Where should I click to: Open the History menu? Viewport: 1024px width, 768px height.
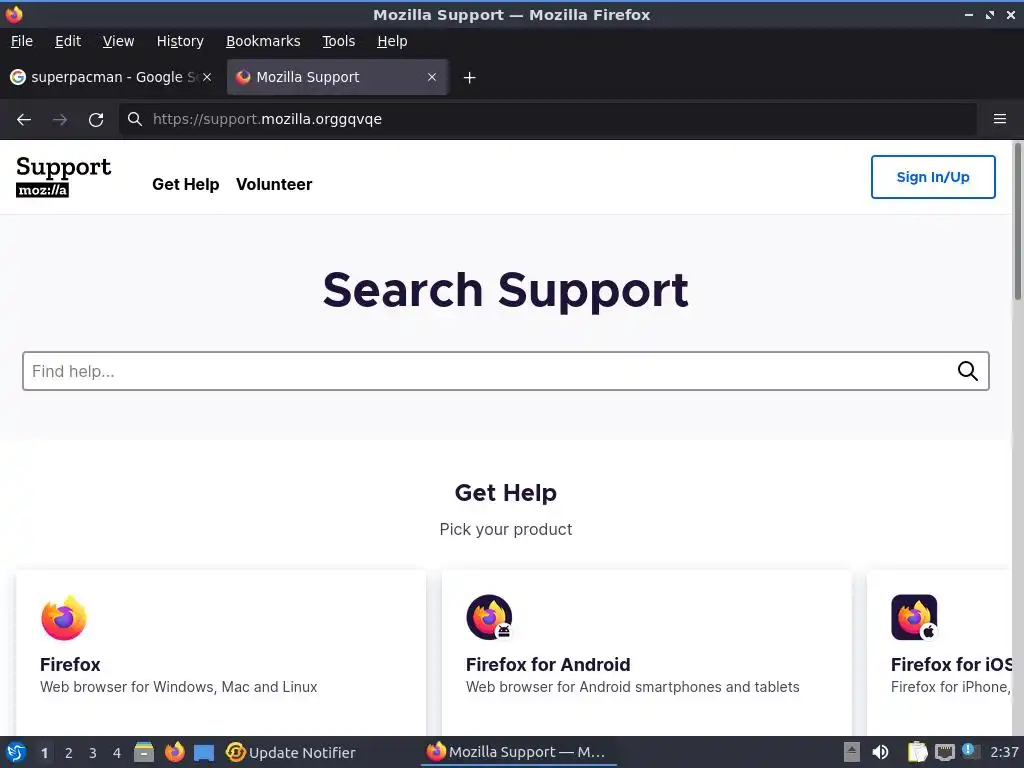coord(180,41)
